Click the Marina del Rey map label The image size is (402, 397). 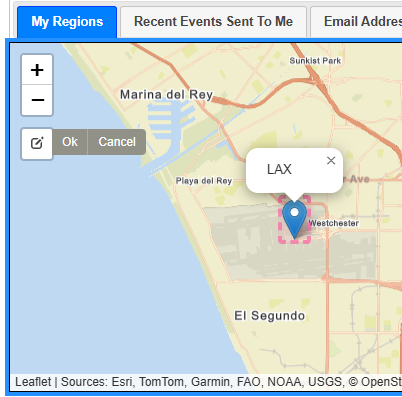click(x=166, y=95)
